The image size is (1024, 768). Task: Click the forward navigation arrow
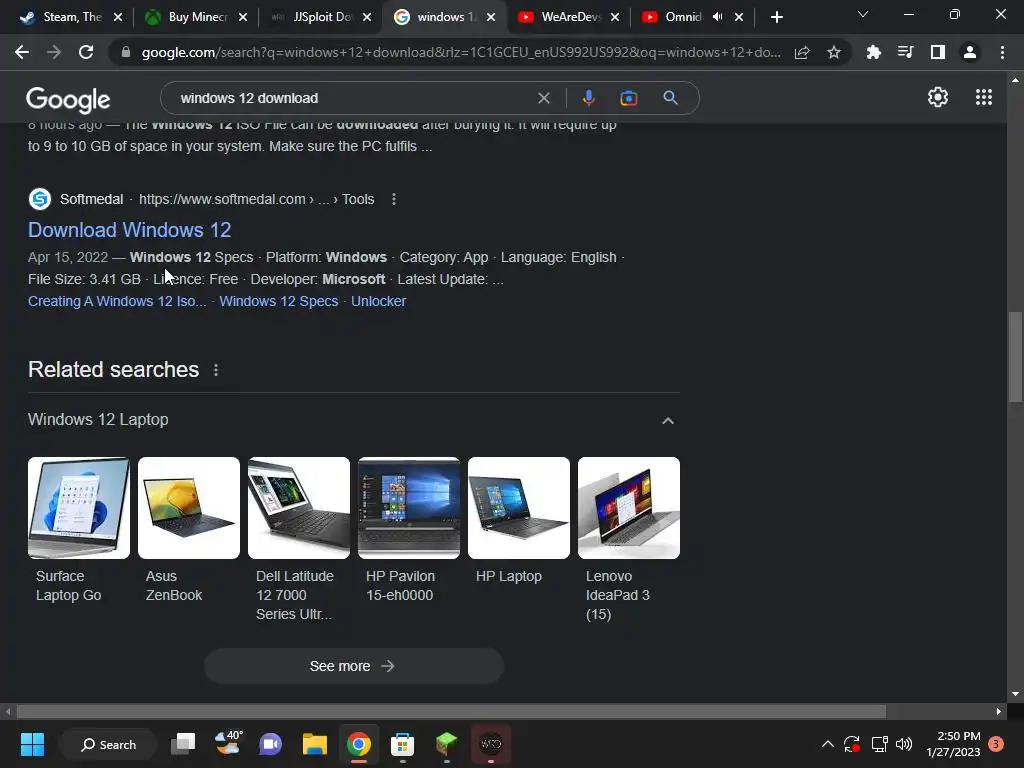[54, 52]
